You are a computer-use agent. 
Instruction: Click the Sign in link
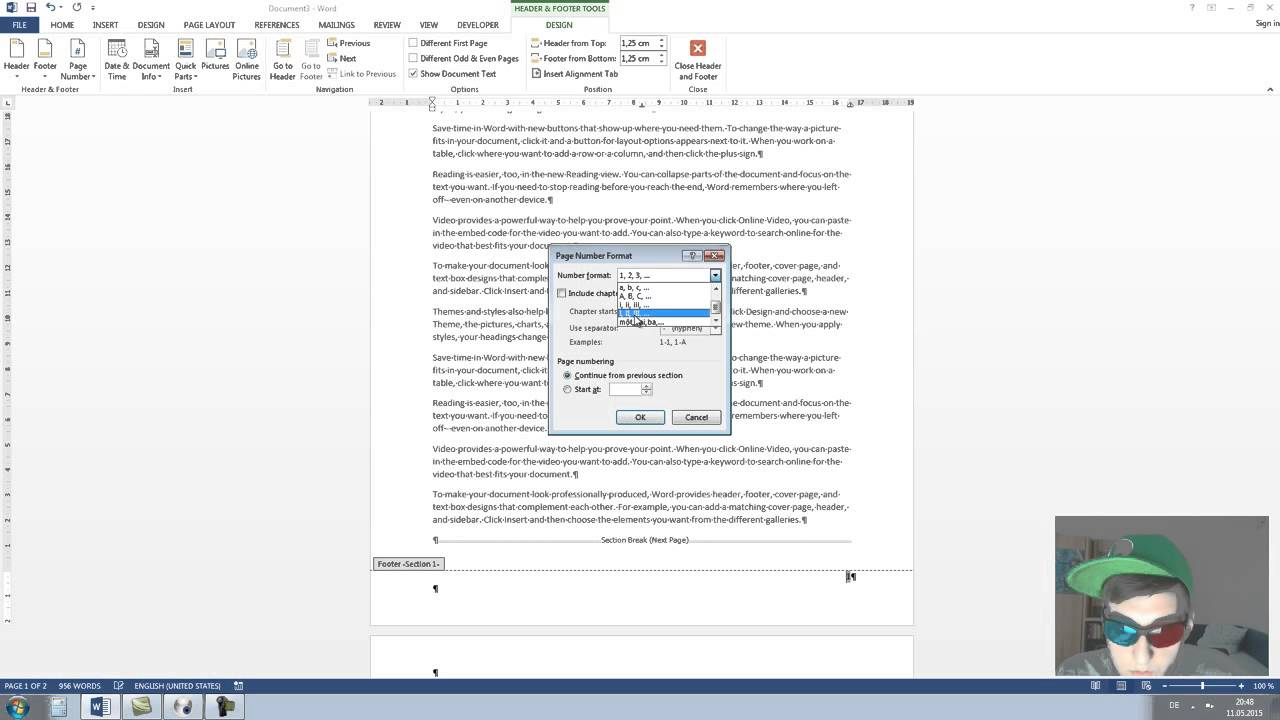tap(1266, 24)
